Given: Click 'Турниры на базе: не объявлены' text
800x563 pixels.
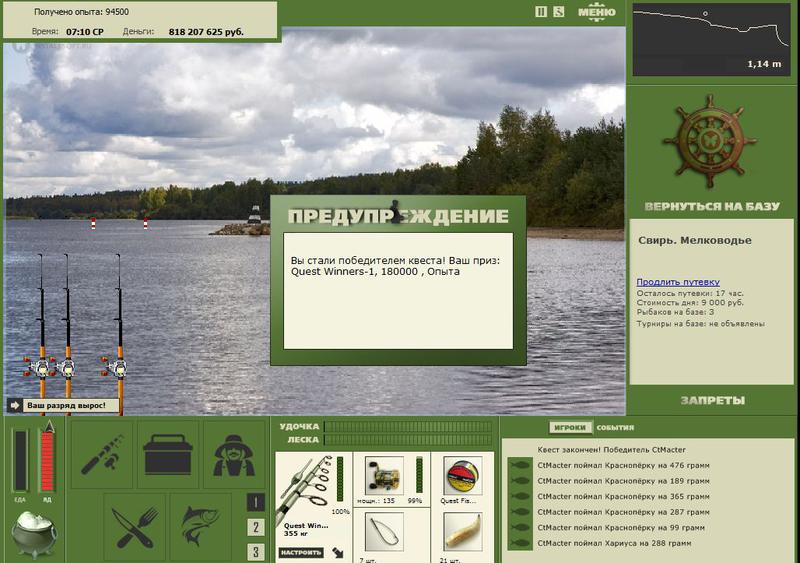Looking at the screenshot, I should tap(701, 324).
